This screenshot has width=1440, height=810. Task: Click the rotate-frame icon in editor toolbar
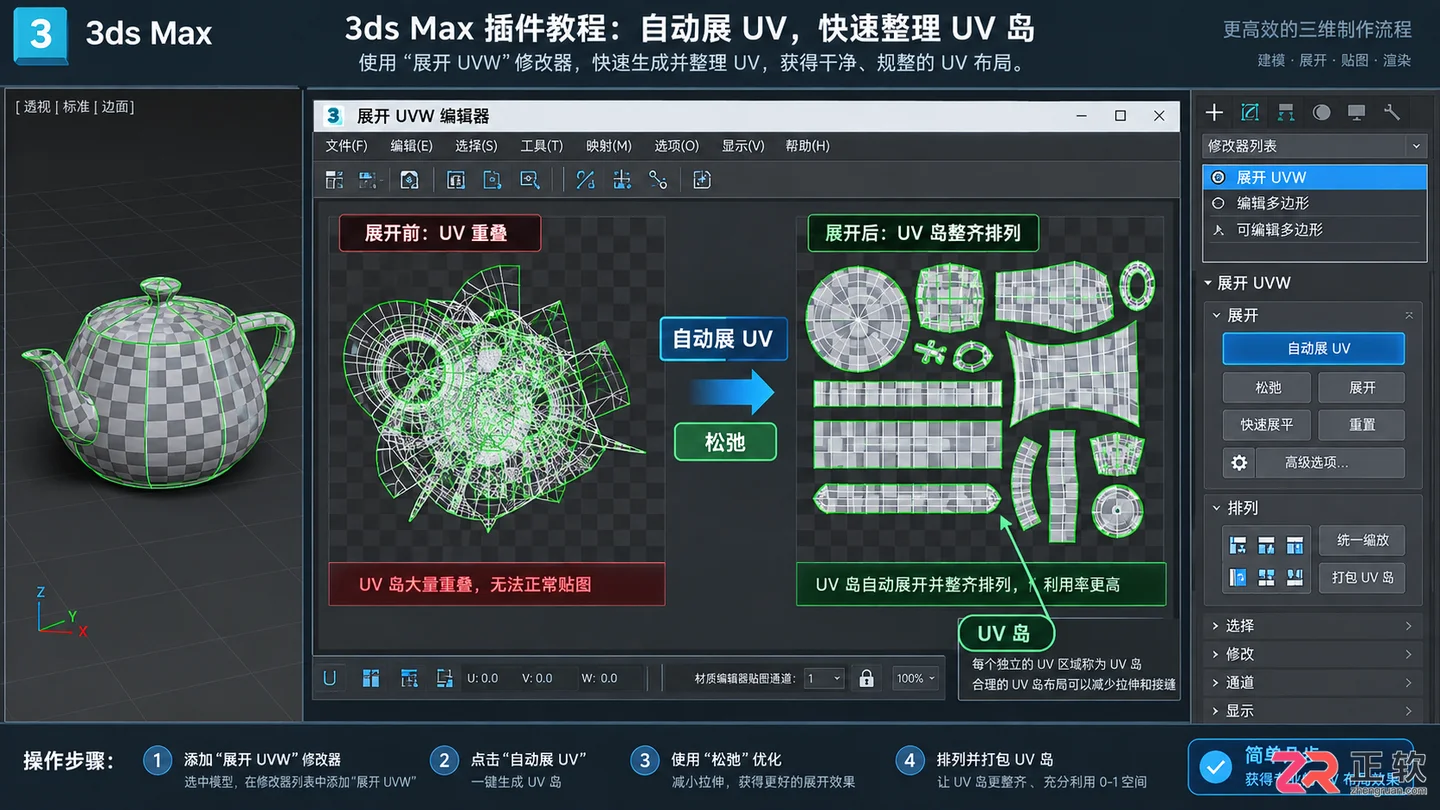click(x=492, y=180)
